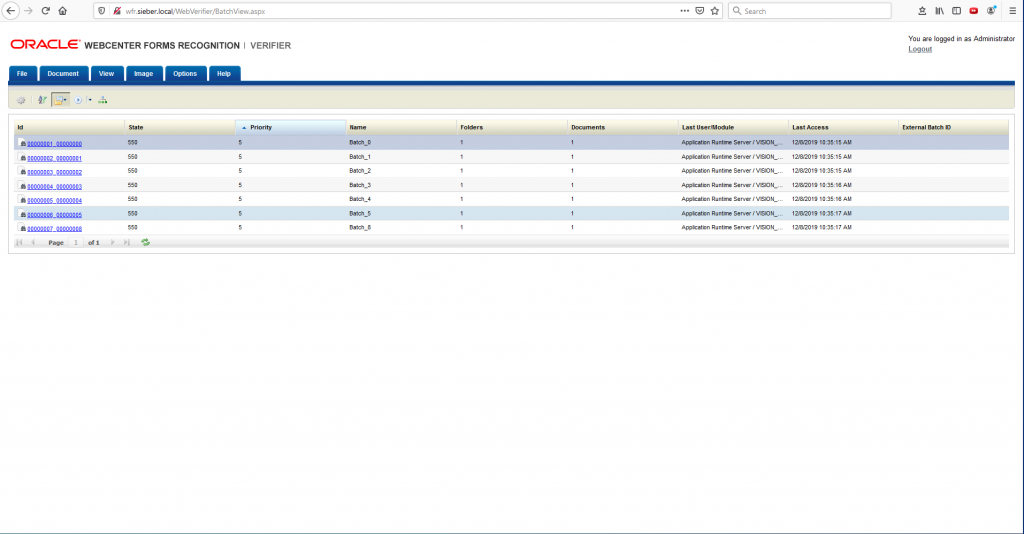Click the green hierarchy tree toolbar icon
Viewport: 1024px width, 534px height.
point(103,100)
